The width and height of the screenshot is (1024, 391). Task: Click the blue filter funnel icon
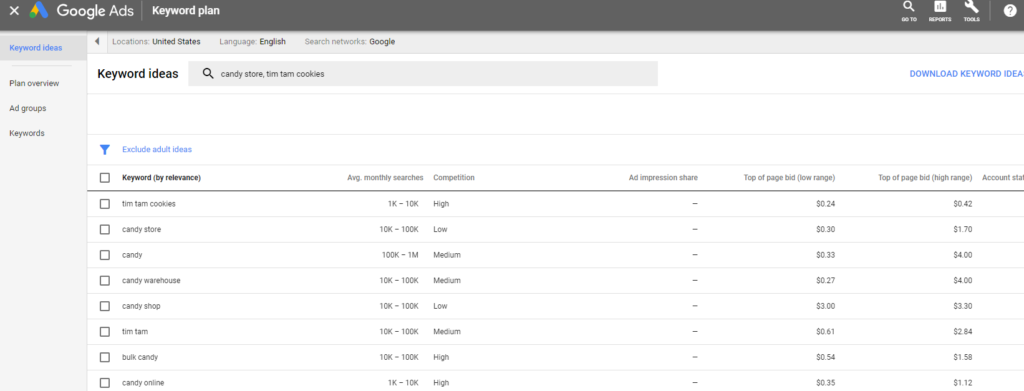coord(104,149)
